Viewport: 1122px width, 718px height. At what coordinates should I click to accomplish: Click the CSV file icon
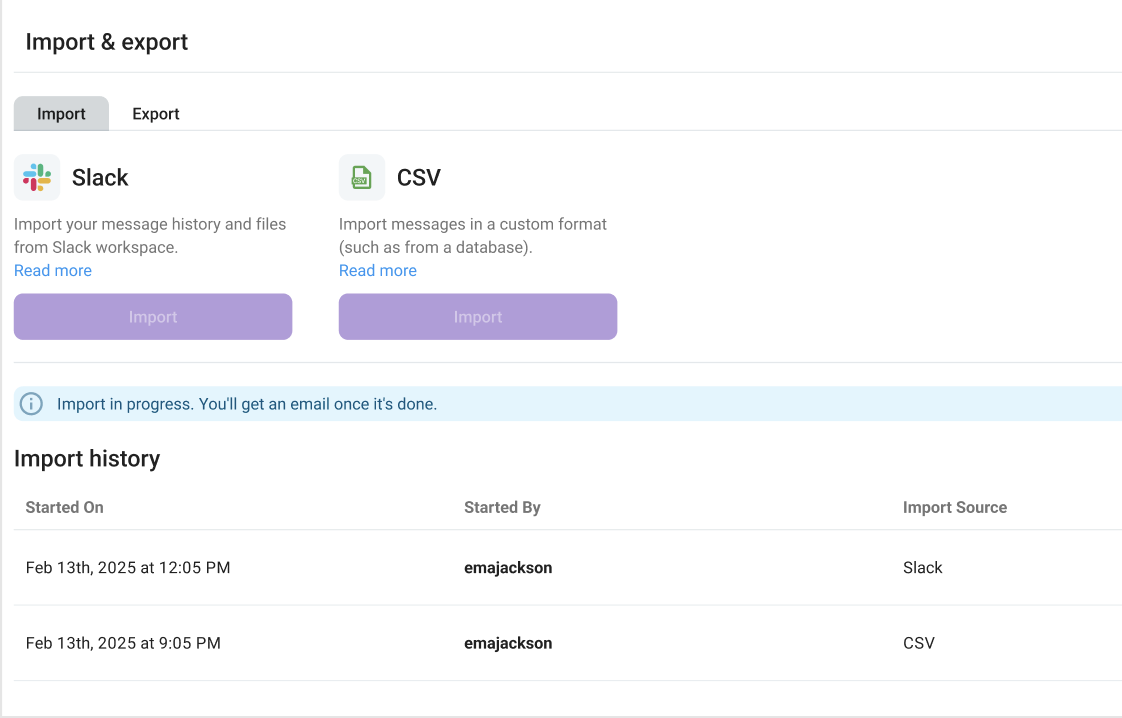tap(361, 178)
